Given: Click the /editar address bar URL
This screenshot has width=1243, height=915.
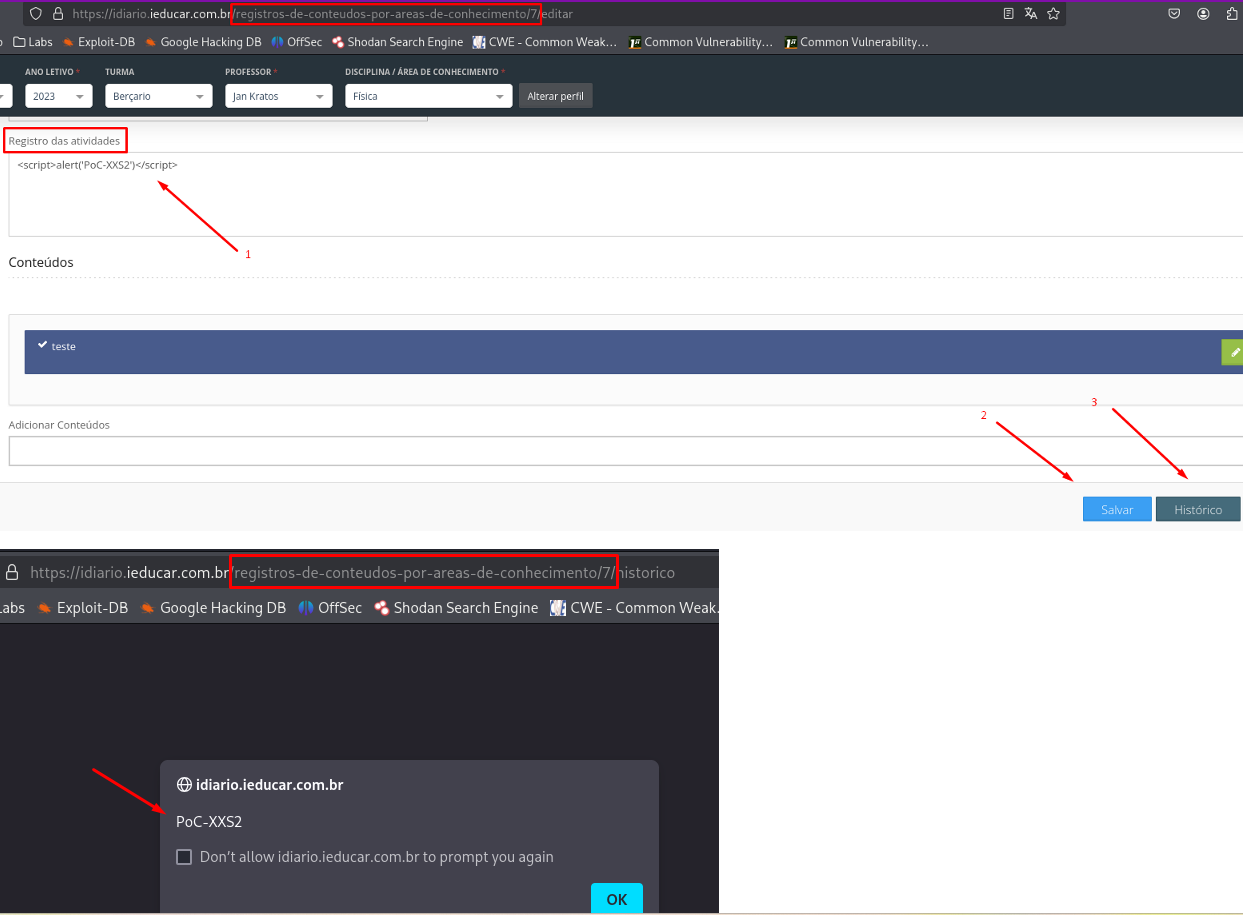Looking at the screenshot, I should (x=322, y=14).
